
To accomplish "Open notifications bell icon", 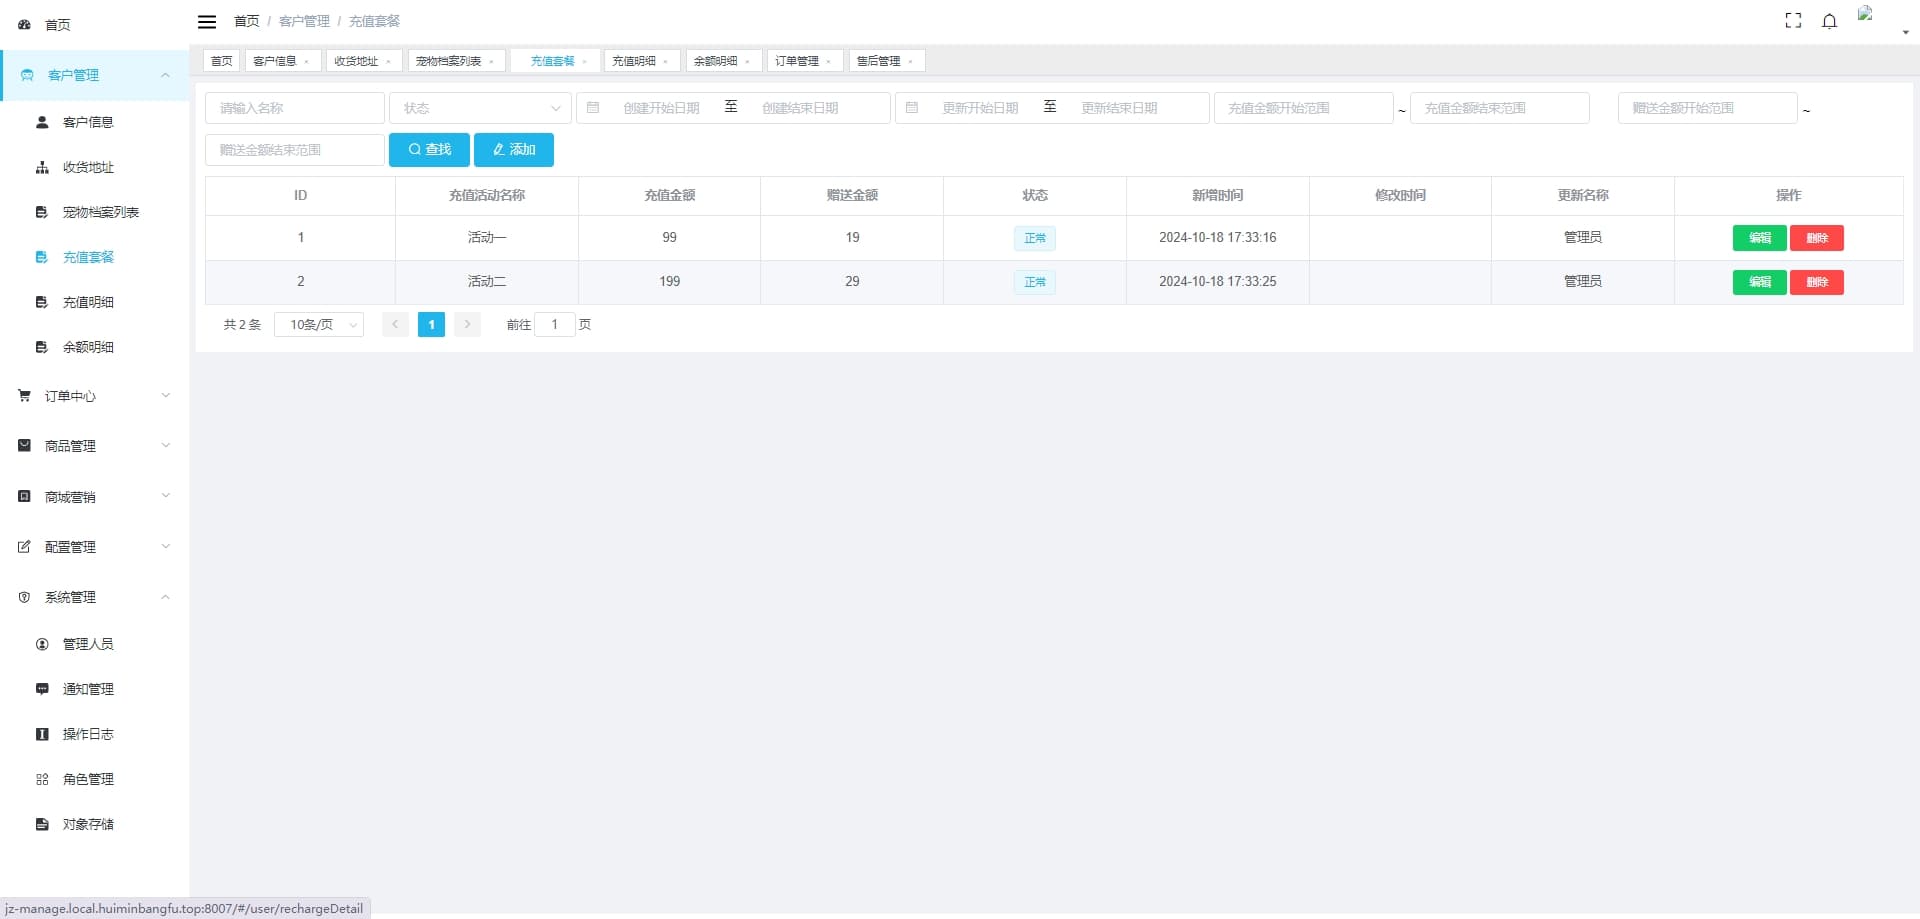I will tap(1829, 21).
